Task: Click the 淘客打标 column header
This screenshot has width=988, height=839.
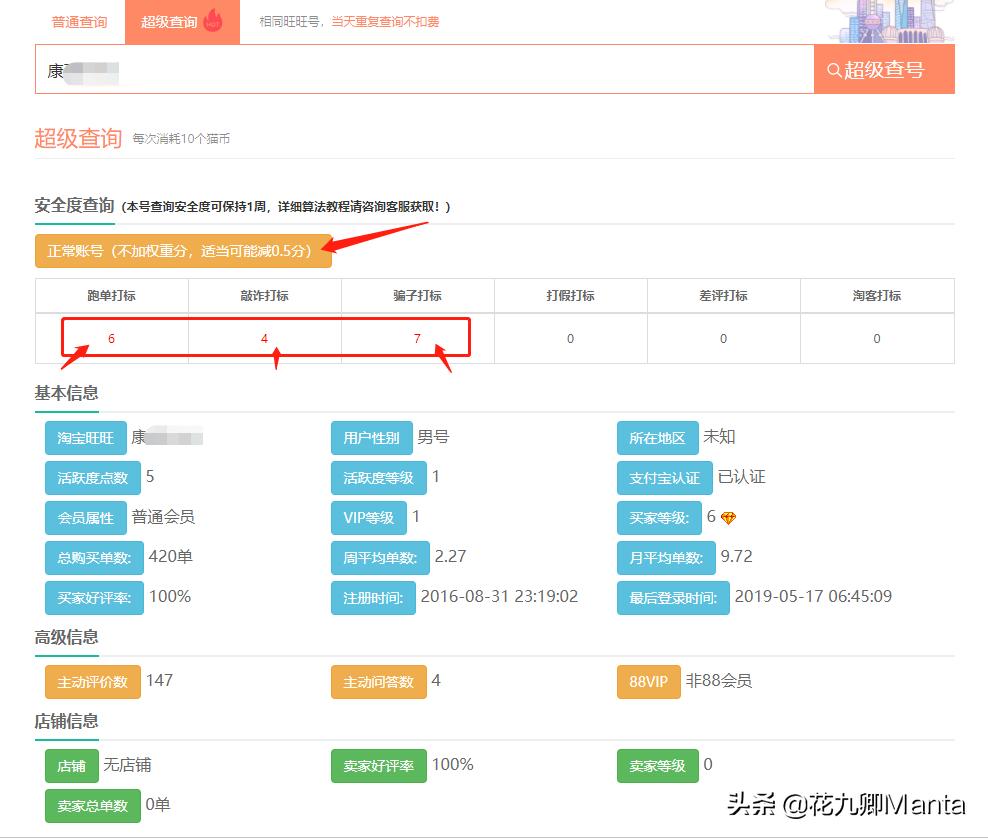Action: [876, 295]
